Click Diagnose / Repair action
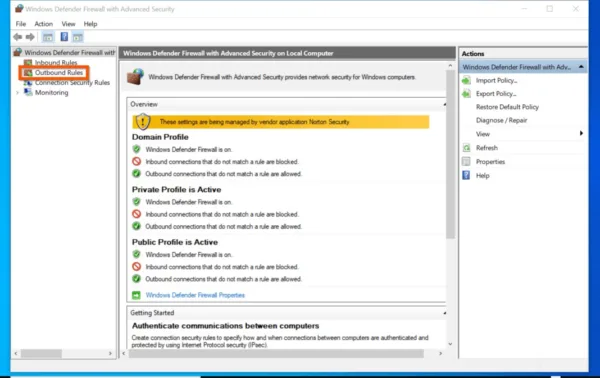Image resolution: width=600 pixels, height=378 pixels. point(501,120)
